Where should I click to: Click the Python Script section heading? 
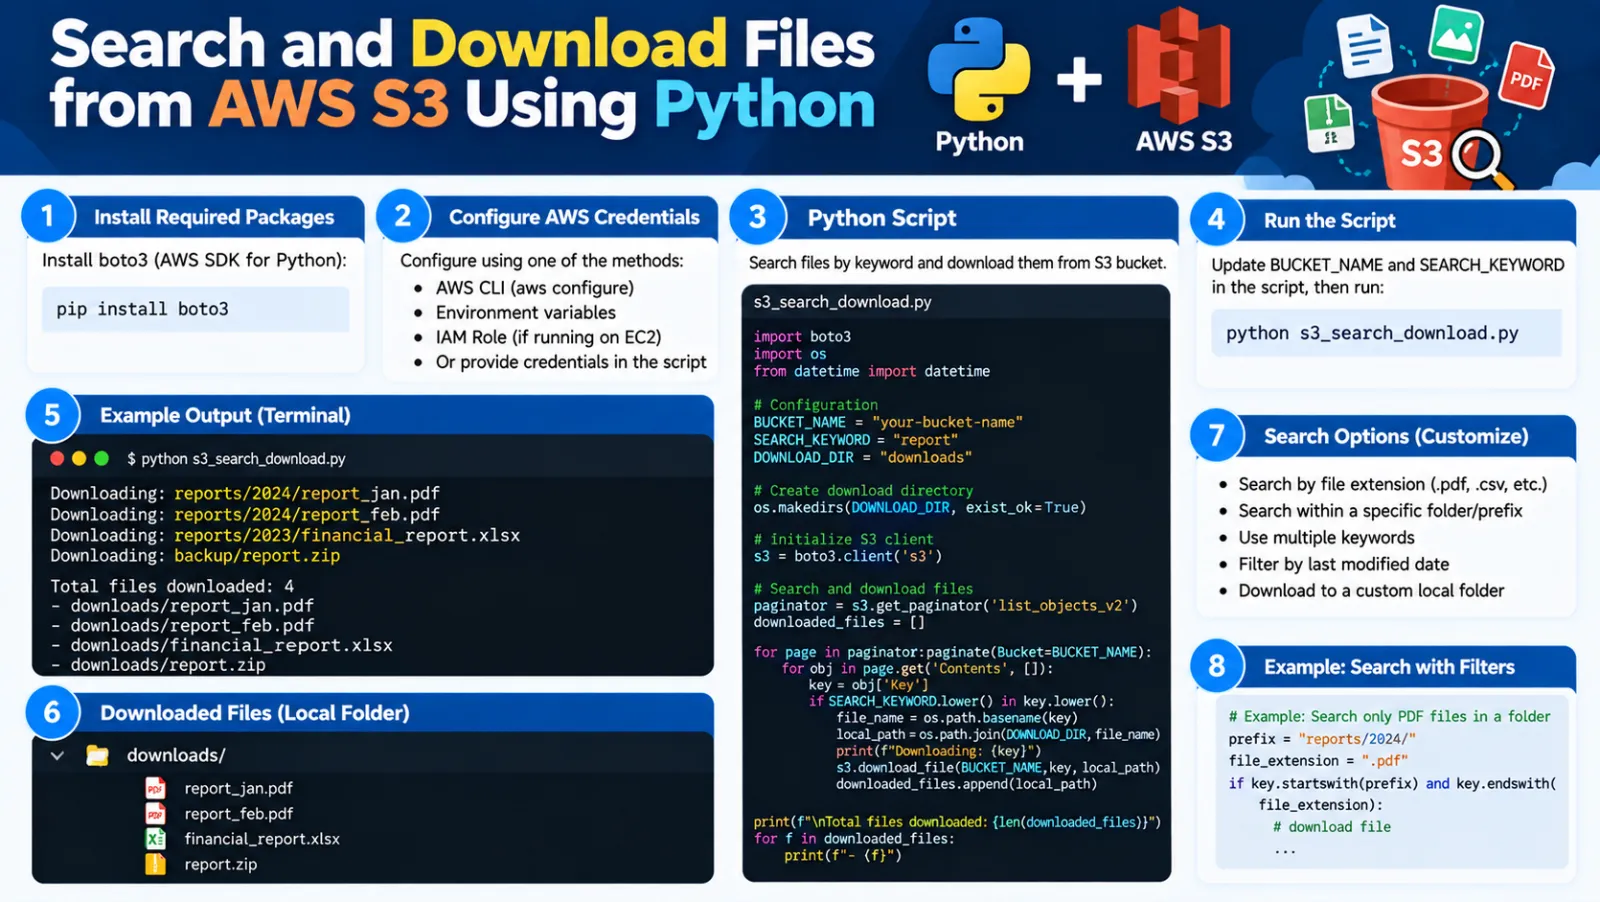pyautogui.click(x=882, y=218)
